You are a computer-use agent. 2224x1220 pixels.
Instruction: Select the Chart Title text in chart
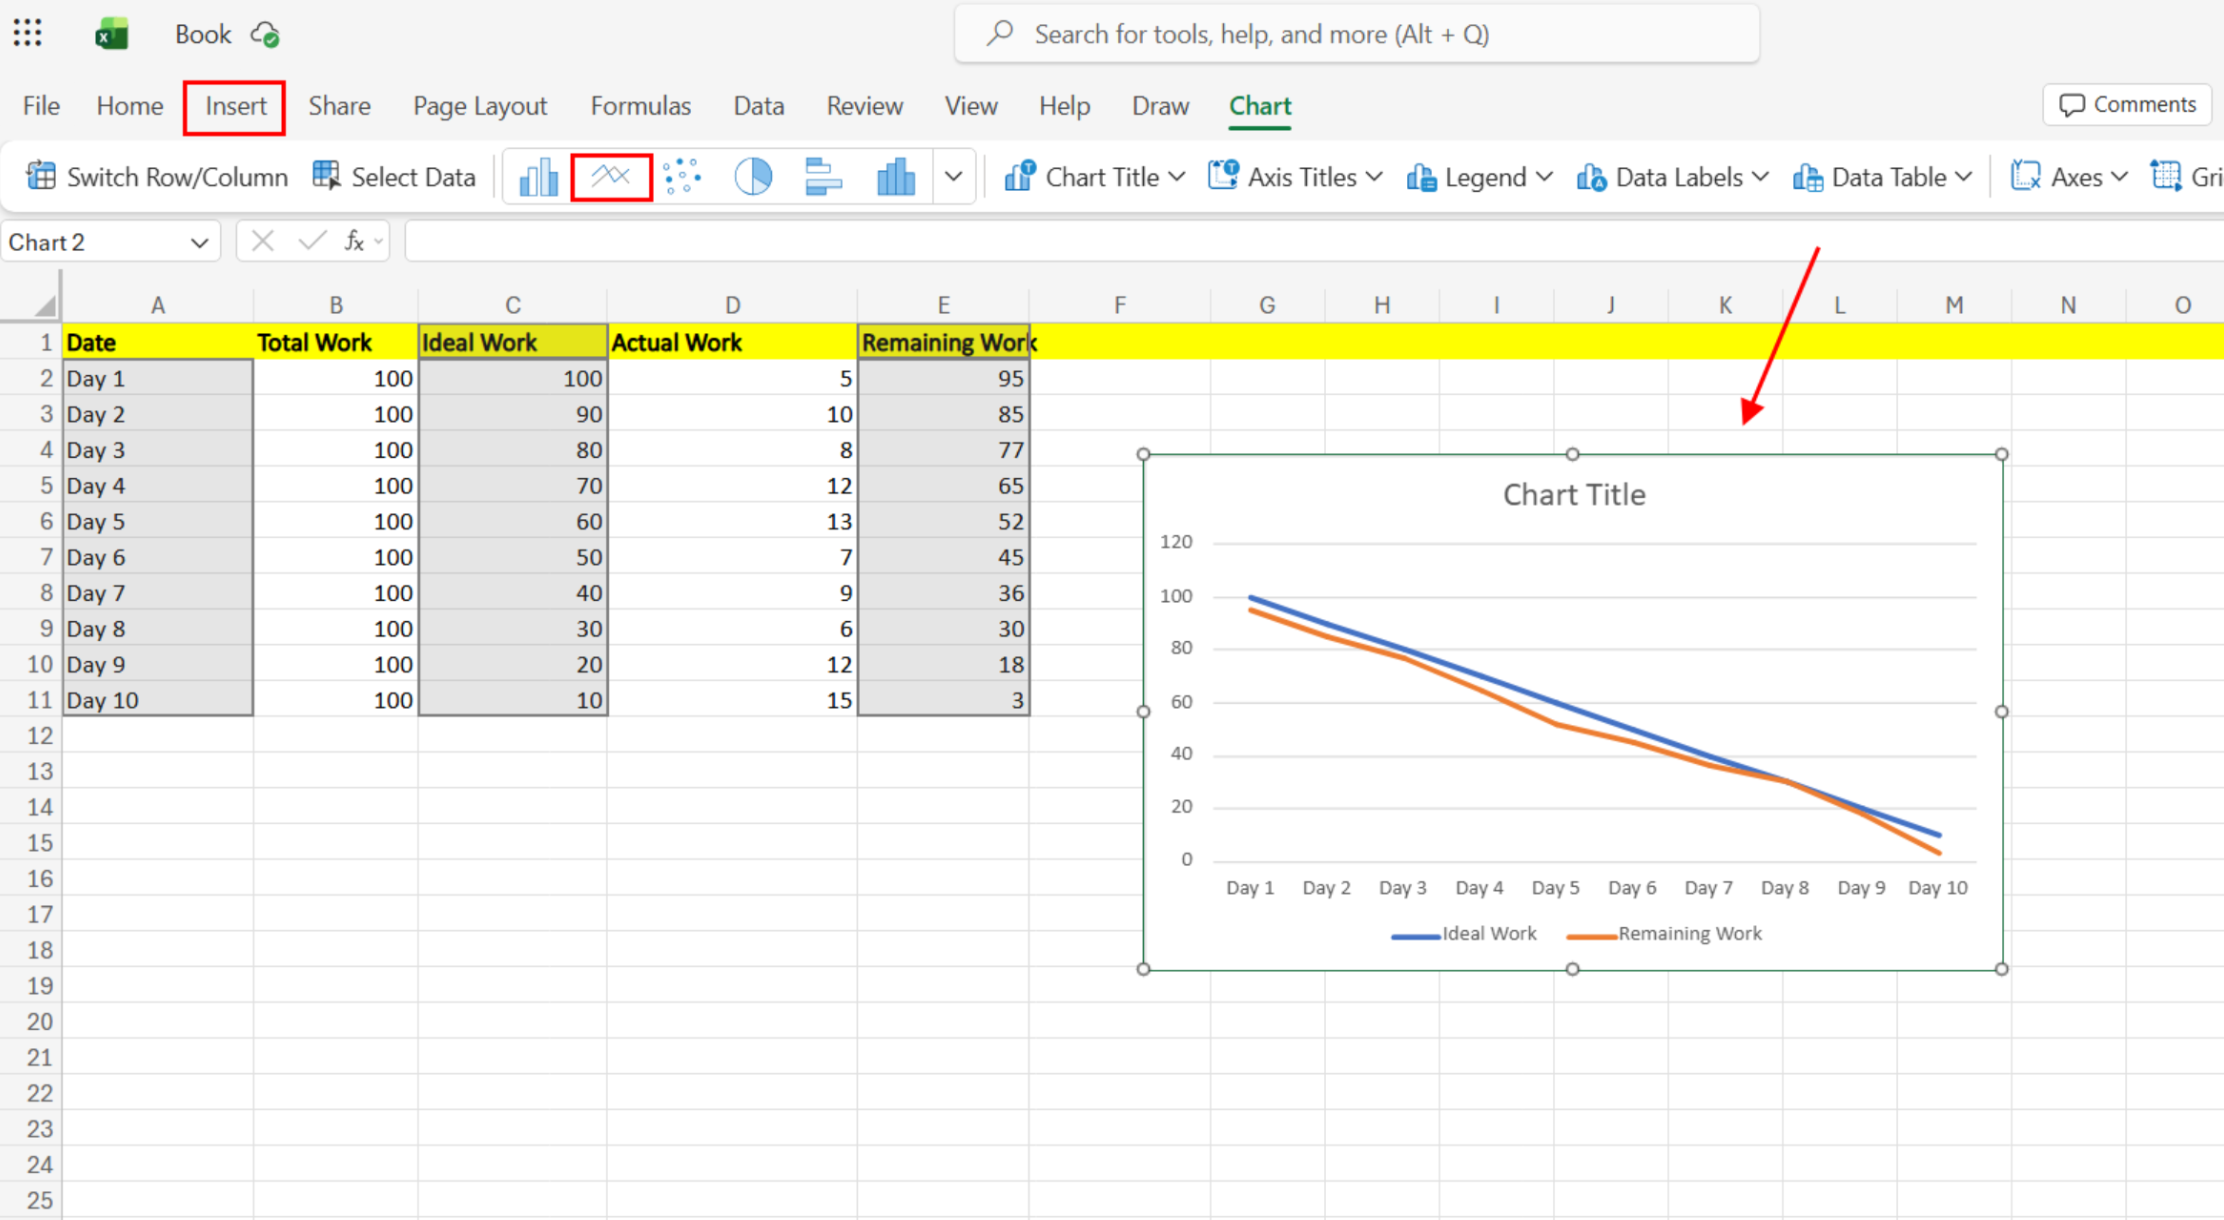[x=1574, y=495]
